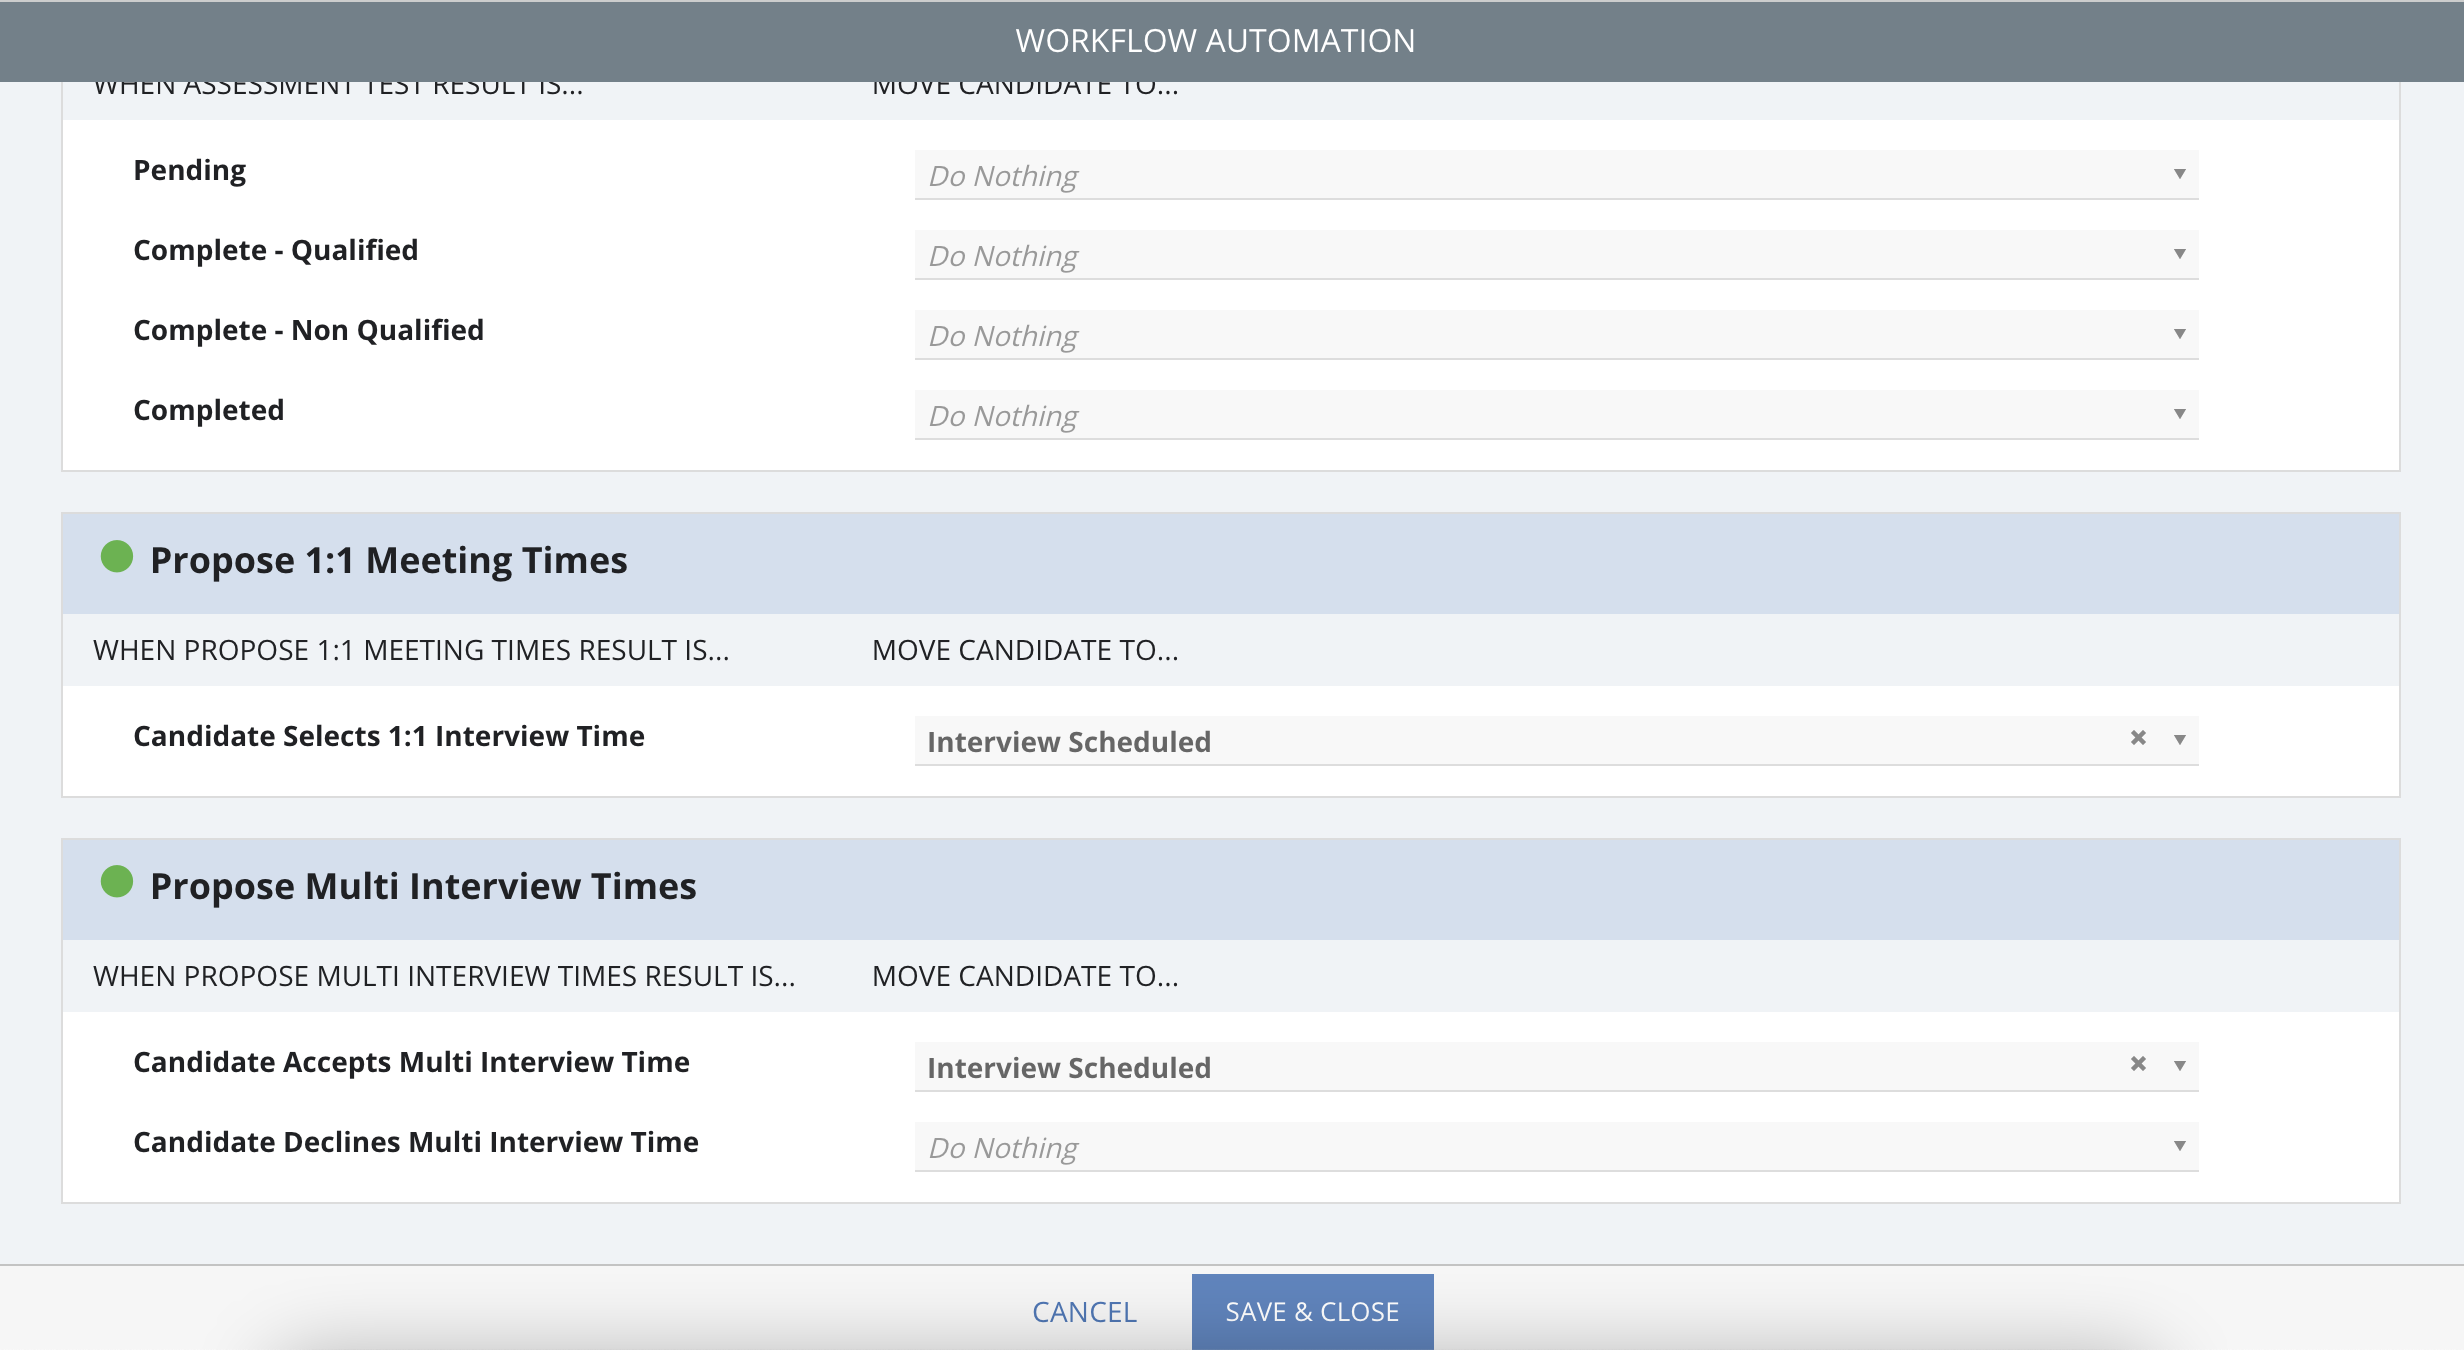Expand the Complete - Qualified dropdown
Screen dimensions: 2464x1350
[x=1556, y=255]
